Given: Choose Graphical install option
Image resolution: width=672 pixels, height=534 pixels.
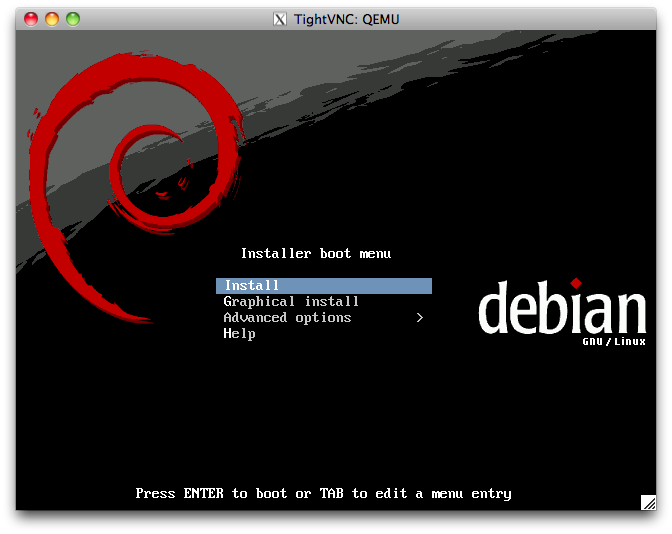Looking at the screenshot, I should pyautogui.click(x=291, y=302).
